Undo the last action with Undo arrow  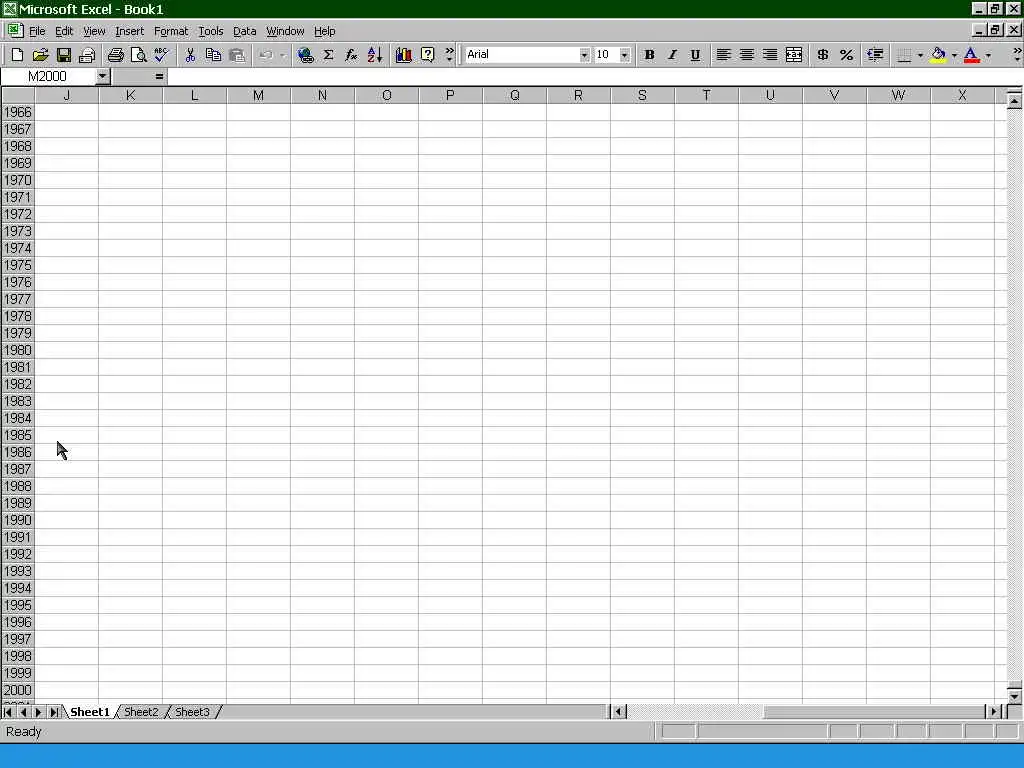pos(265,55)
